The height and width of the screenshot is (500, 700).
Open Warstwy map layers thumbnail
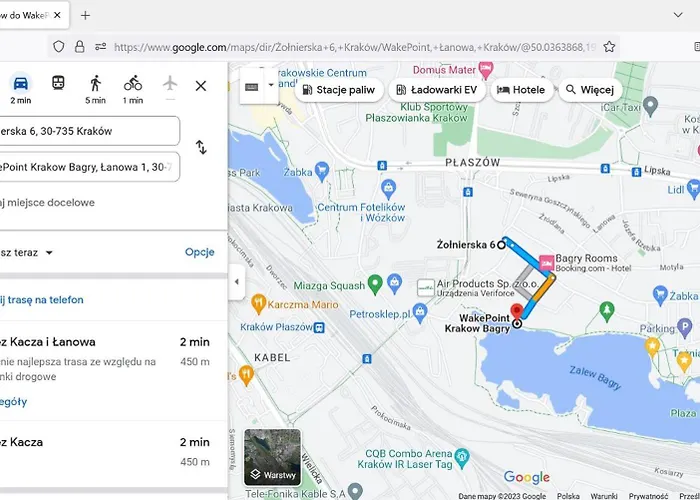[x=273, y=457]
